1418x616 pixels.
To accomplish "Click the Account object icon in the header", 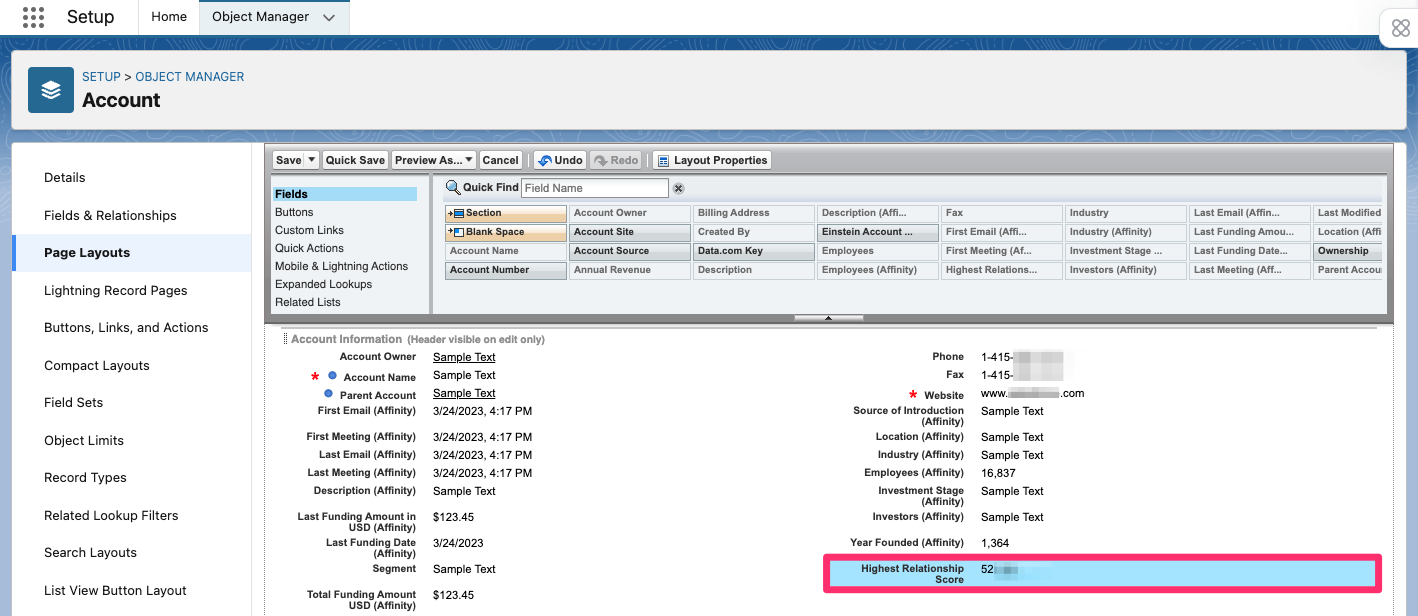I will point(51,89).
